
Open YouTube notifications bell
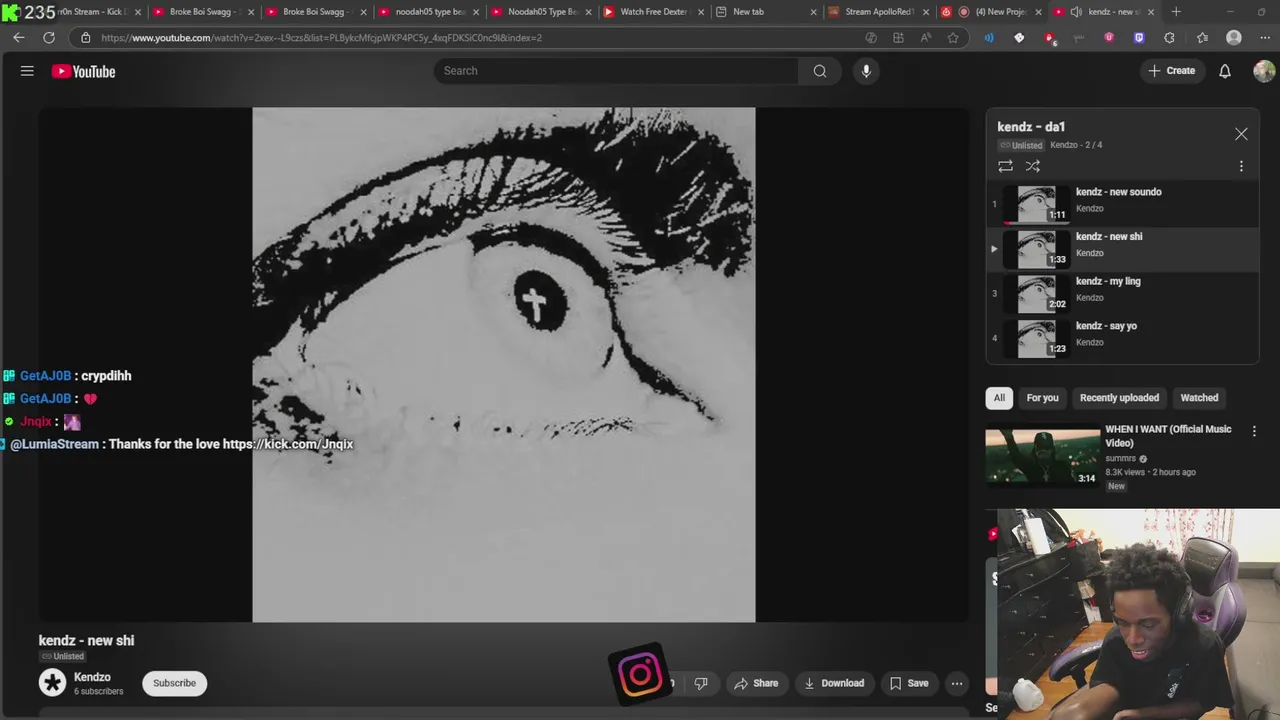pos(1224,71)
